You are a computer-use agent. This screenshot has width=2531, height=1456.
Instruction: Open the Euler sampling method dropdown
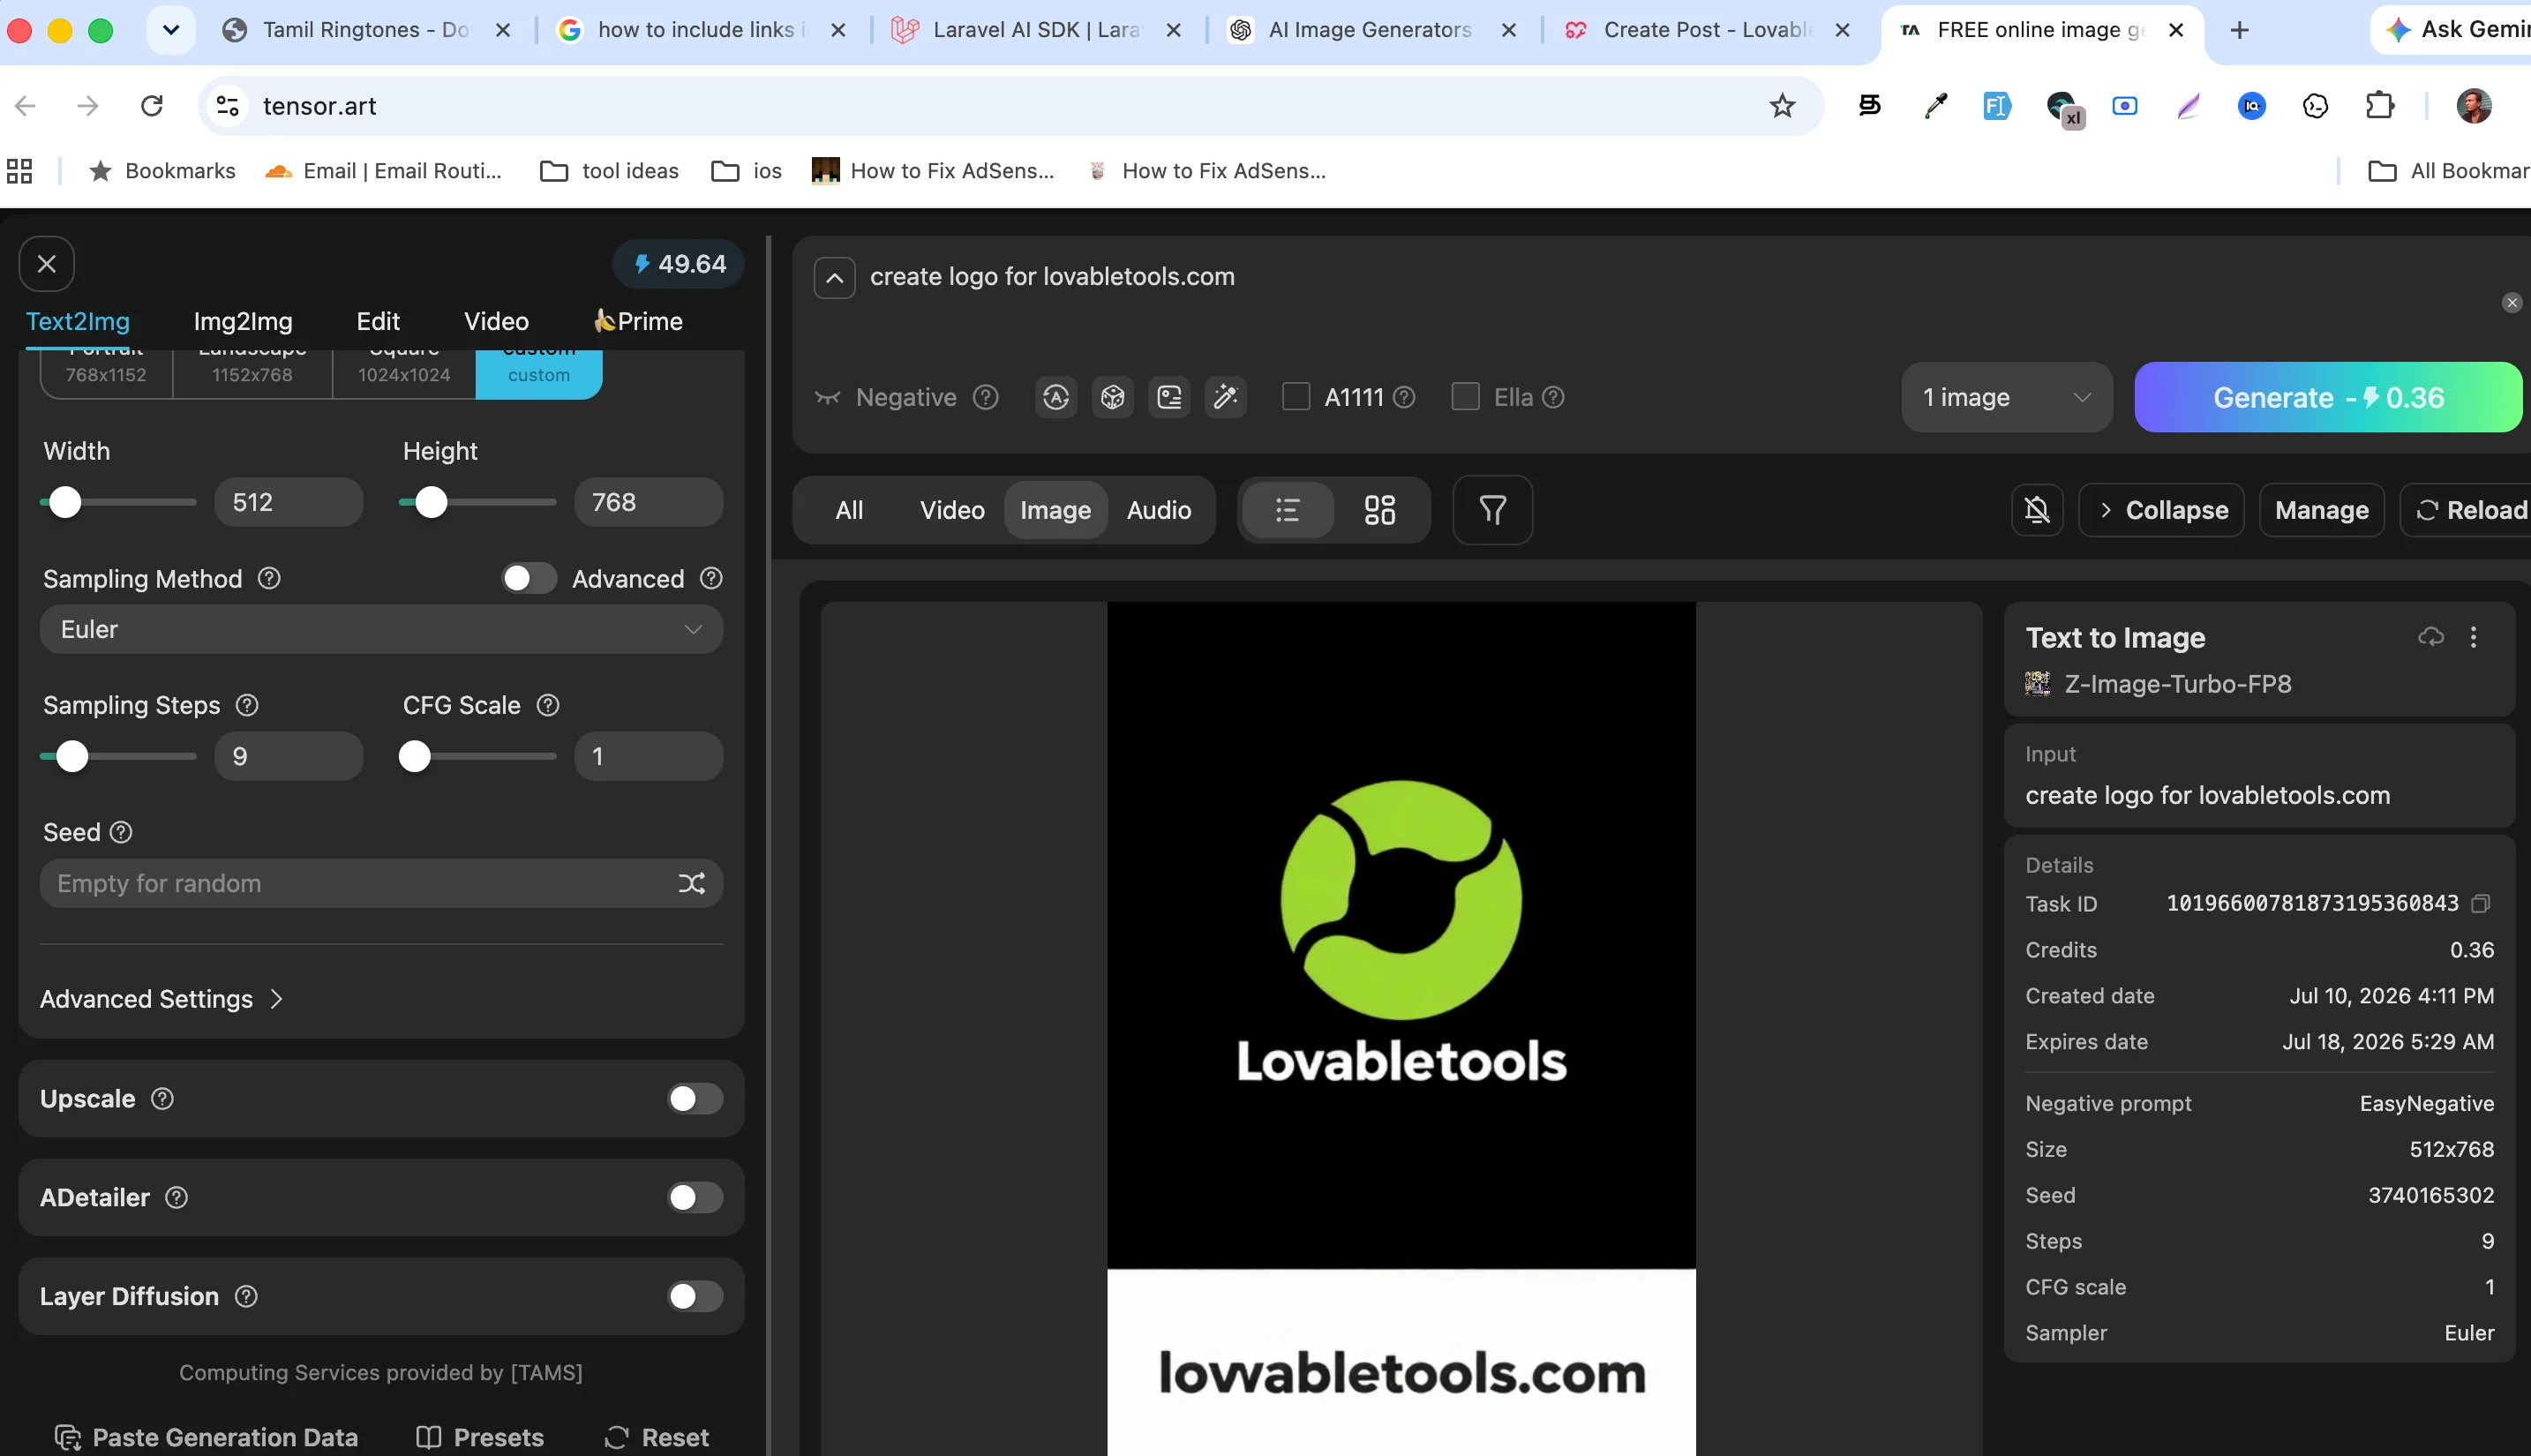tap(381, 629)
